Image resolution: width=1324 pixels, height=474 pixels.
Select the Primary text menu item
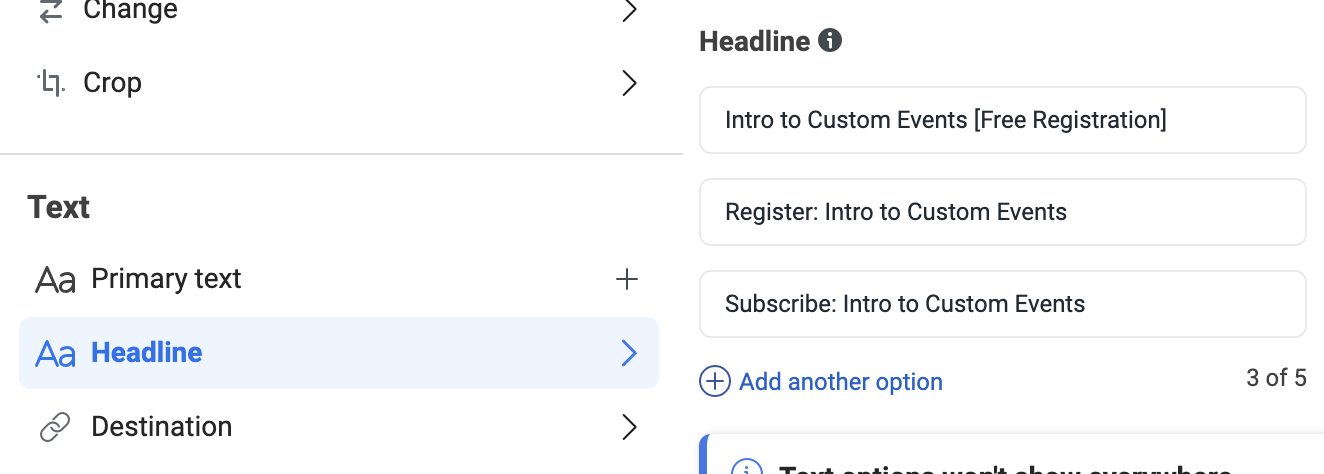point(339,279)
